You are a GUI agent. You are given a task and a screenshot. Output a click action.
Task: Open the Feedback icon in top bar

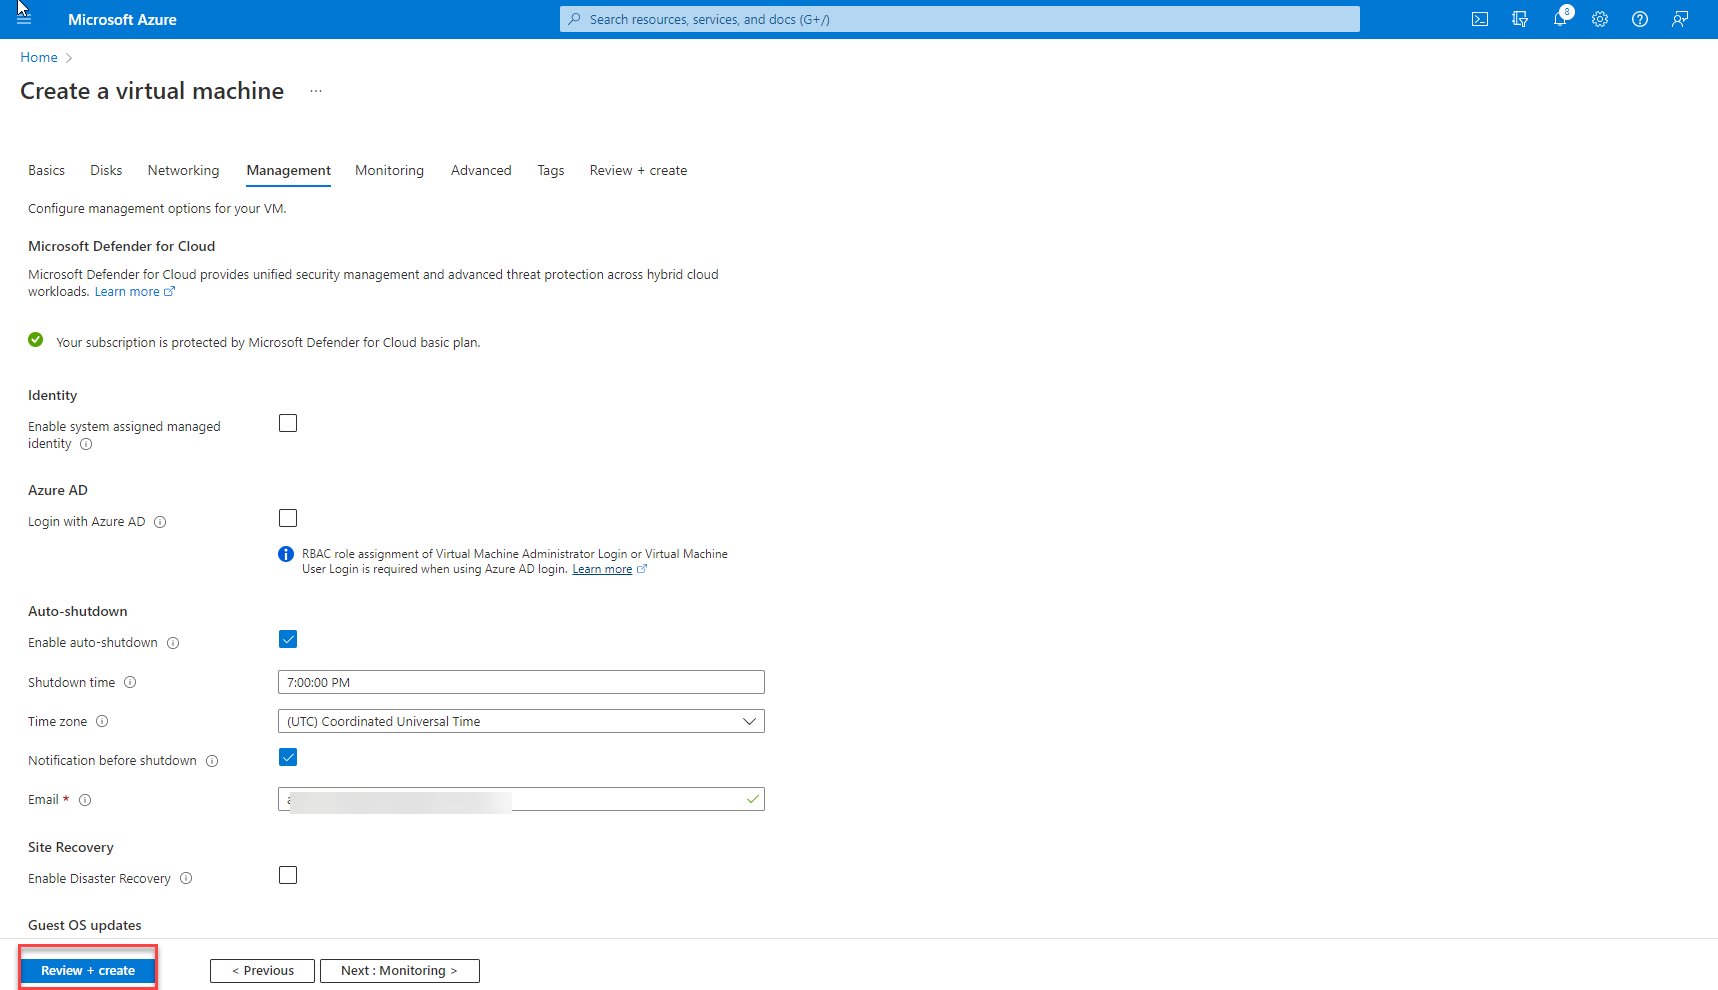[x=1680, y=19]
